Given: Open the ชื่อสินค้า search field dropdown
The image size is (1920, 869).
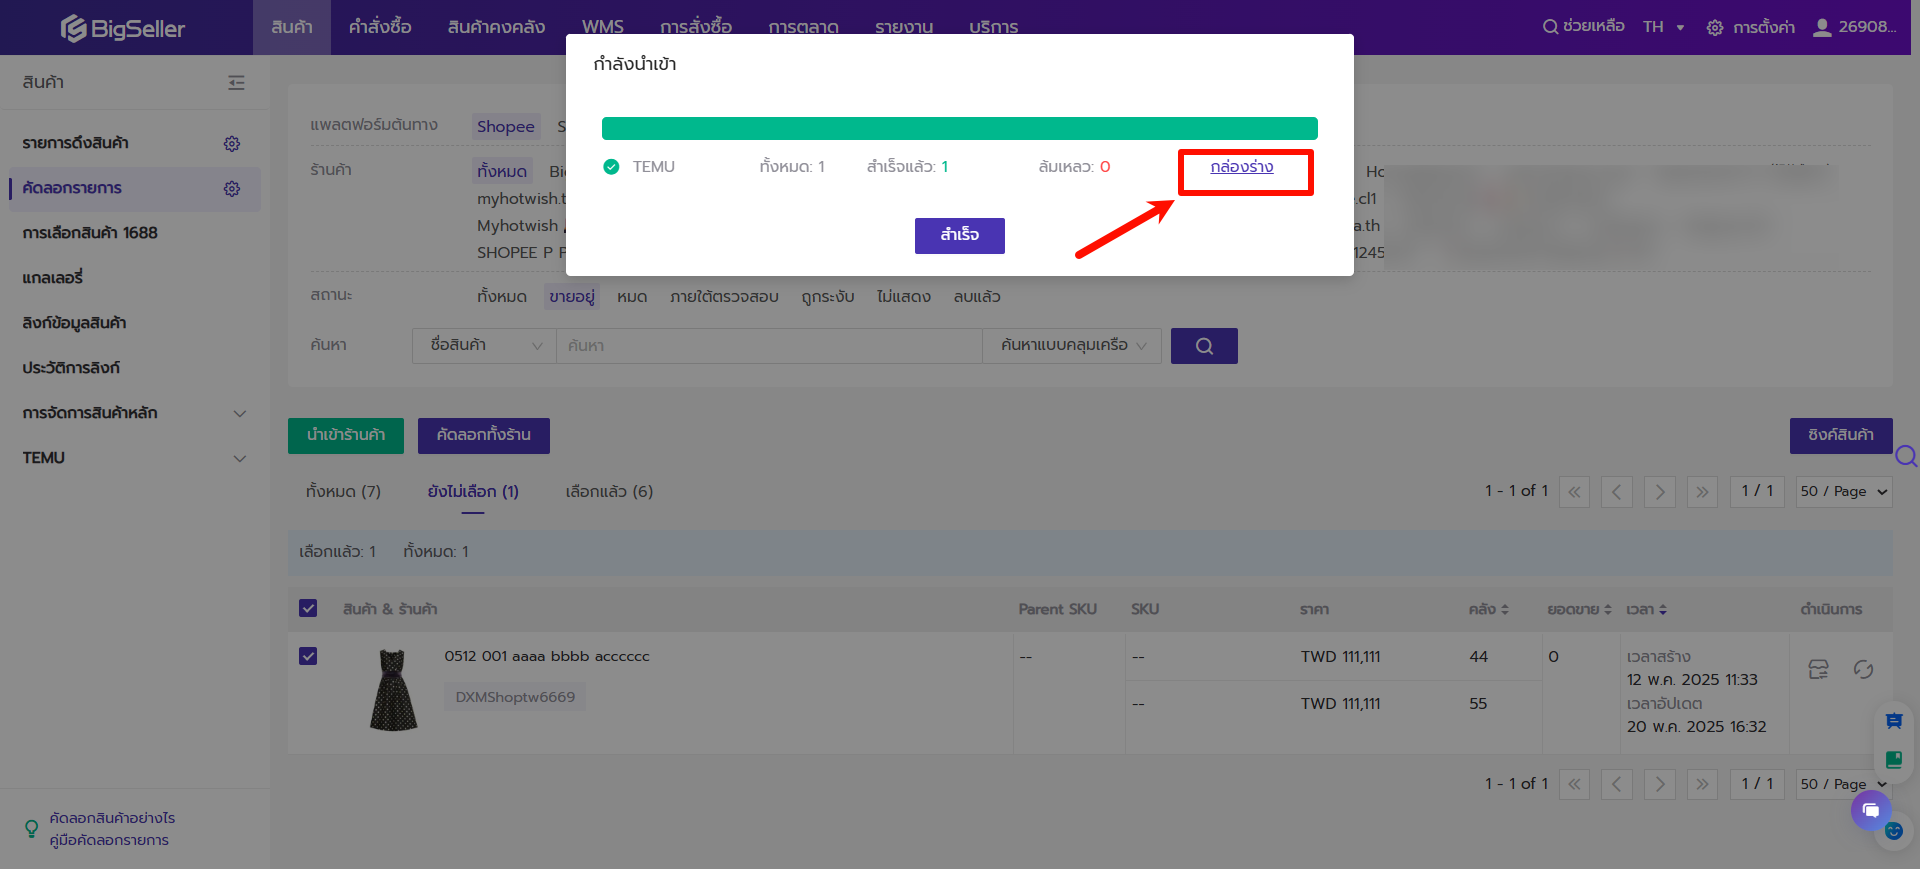Looking at the screenshot, I should click(x=484, y=346).
